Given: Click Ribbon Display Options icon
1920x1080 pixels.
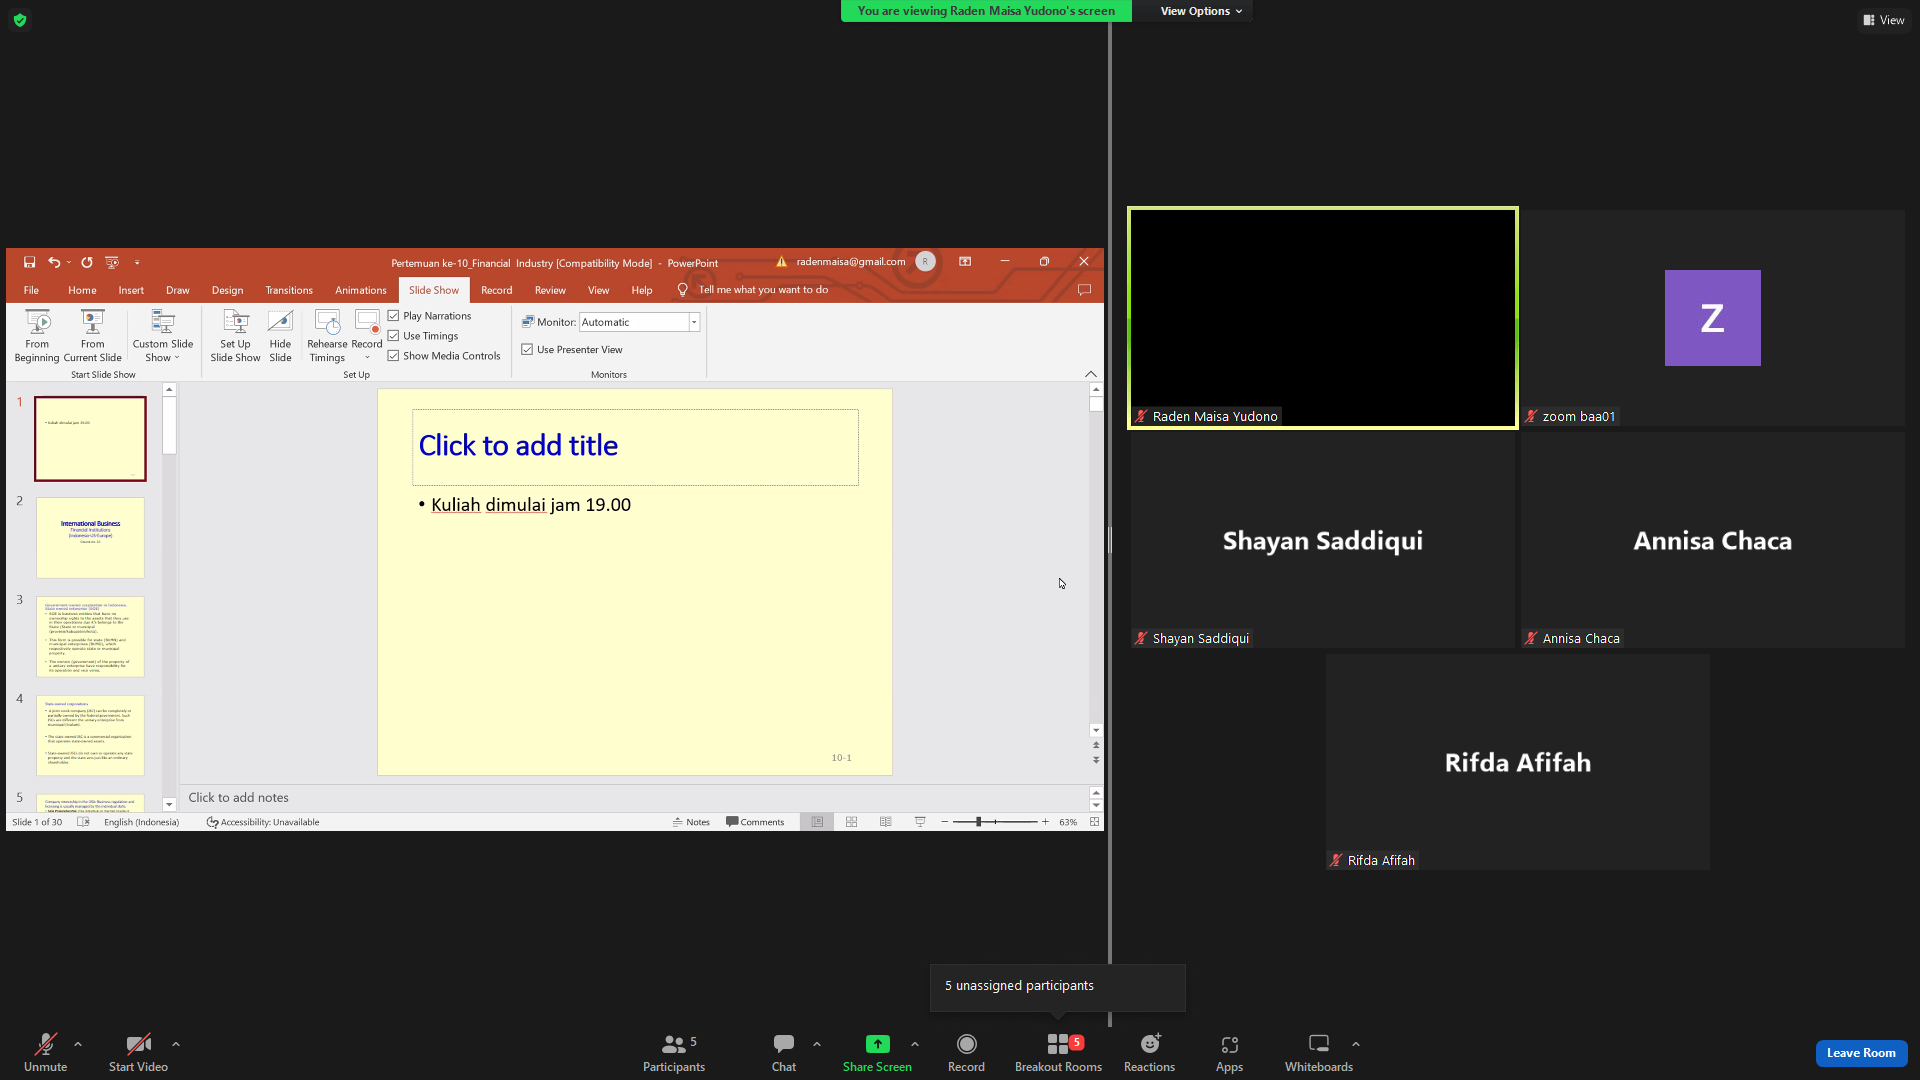Looking at the screenshot, I should 965,262.
